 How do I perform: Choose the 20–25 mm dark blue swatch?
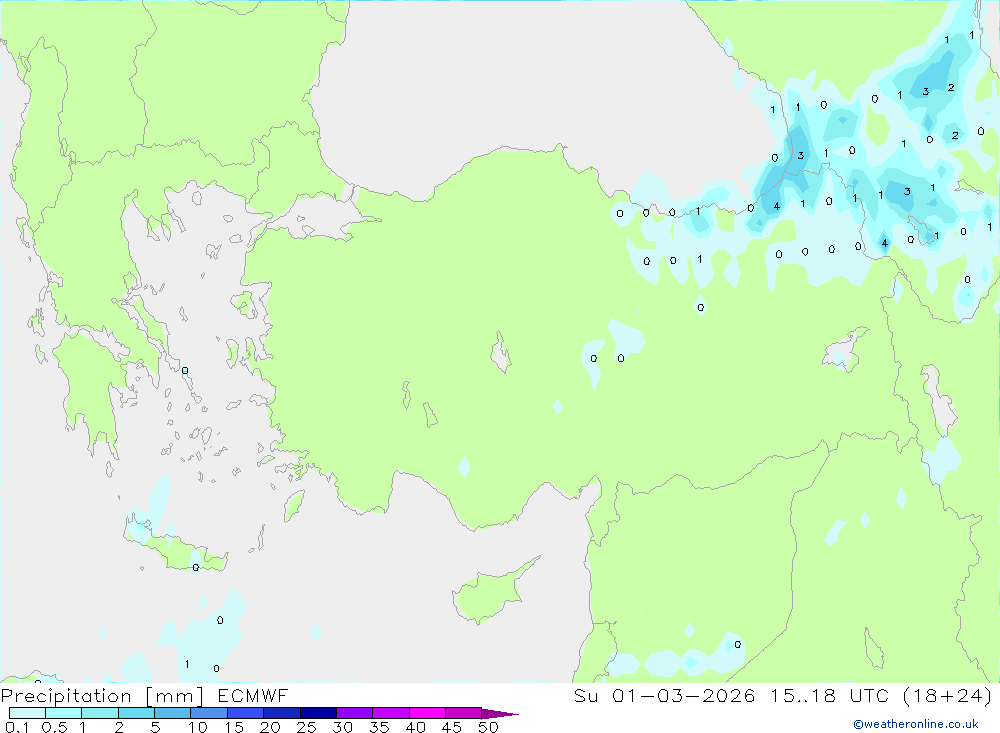coord(282,713)
